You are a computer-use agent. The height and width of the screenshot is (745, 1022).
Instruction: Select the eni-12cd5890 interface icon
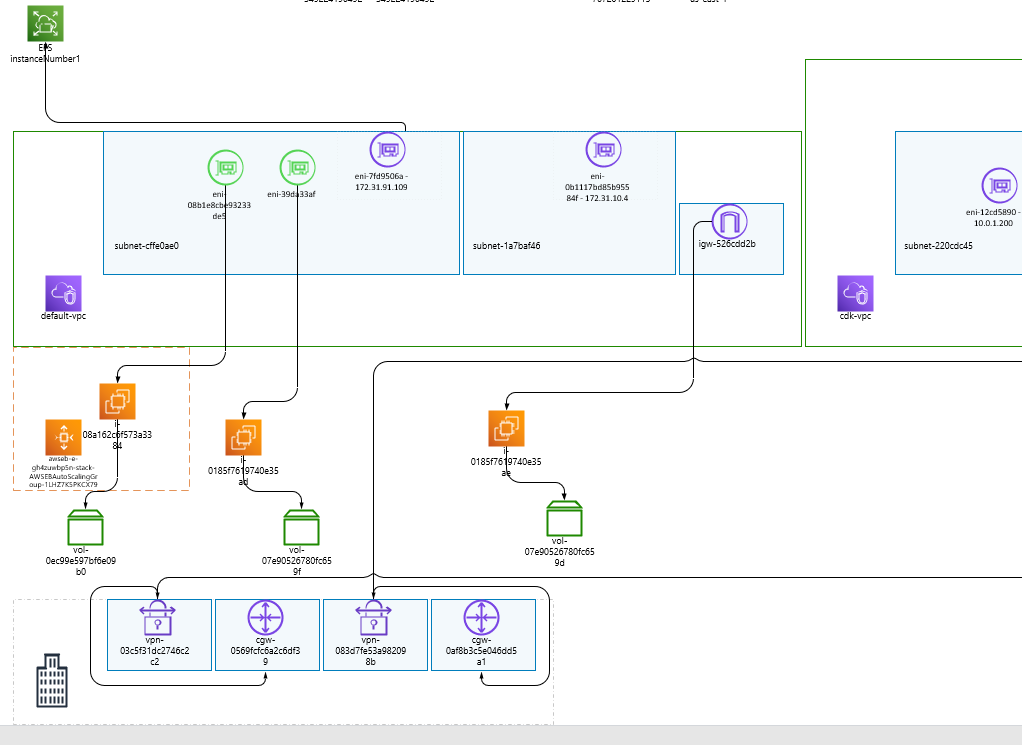1000,186
